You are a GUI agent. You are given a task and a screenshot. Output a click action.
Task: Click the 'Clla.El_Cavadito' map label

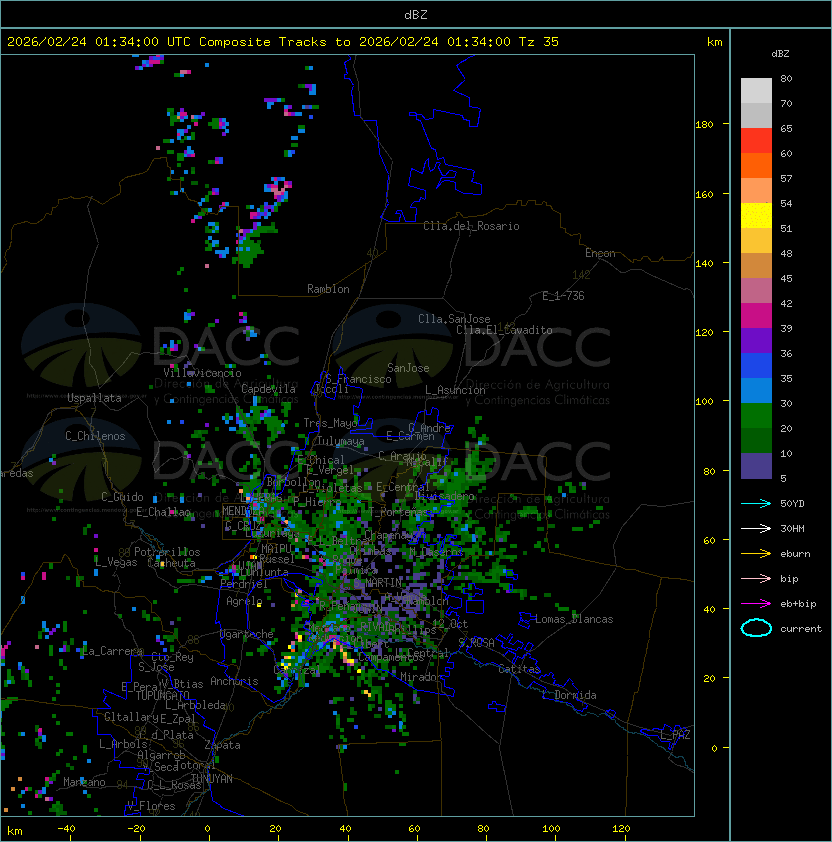click(504, 330)
